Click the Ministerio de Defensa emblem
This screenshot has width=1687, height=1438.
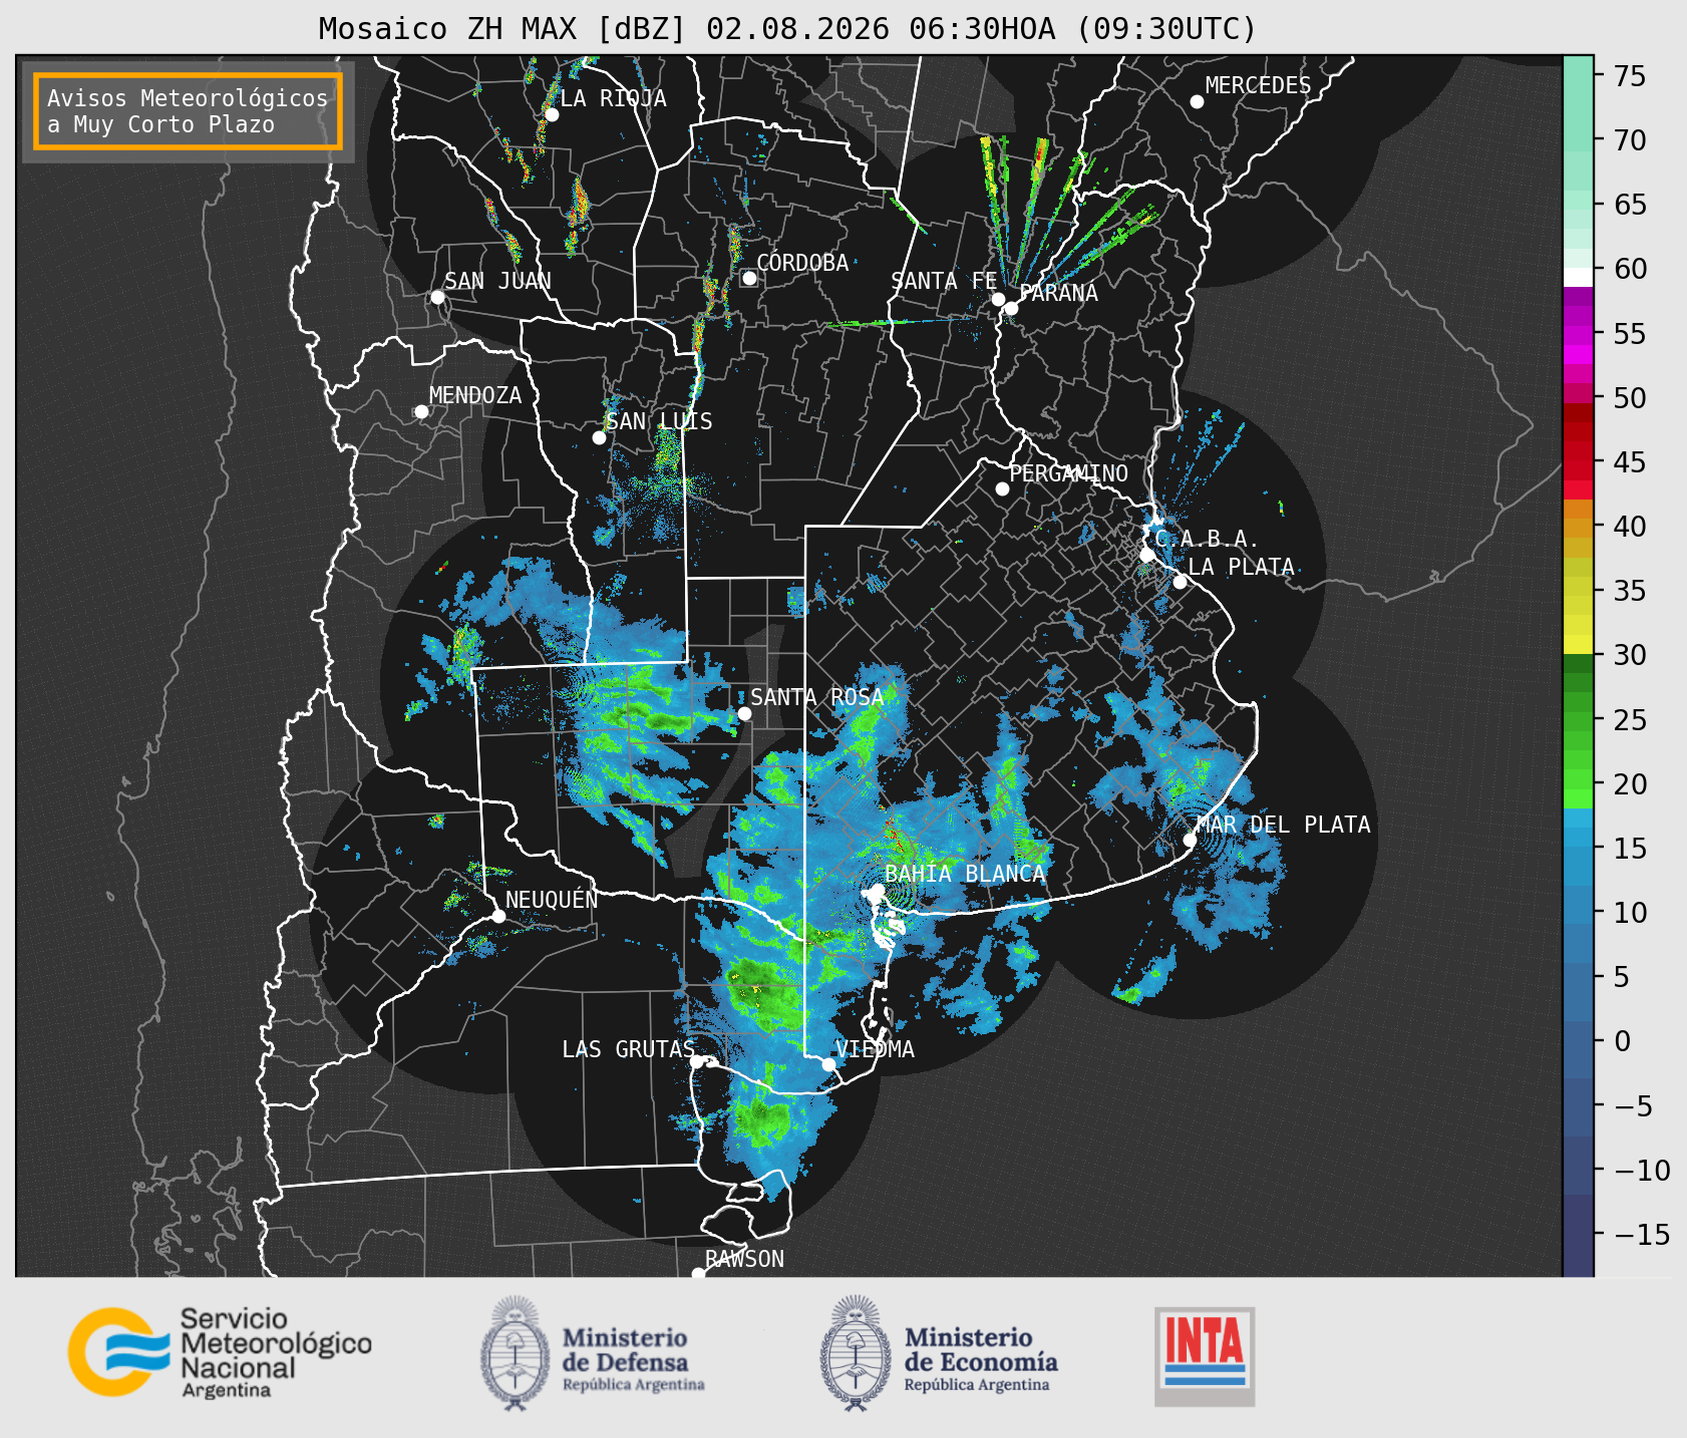coord(516,1354)
